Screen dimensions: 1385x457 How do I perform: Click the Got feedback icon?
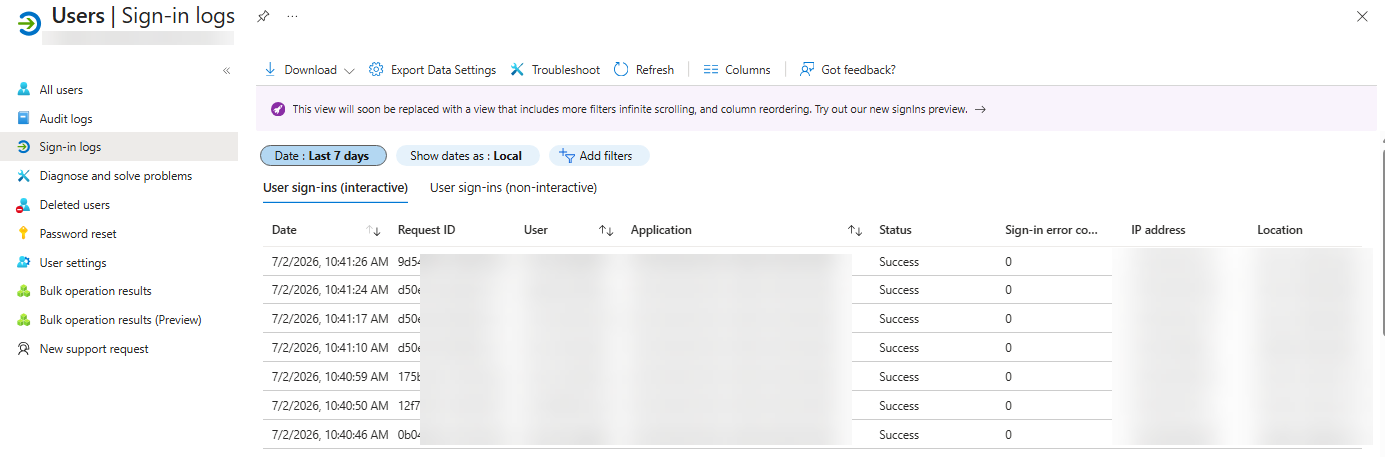coord(807,69)
